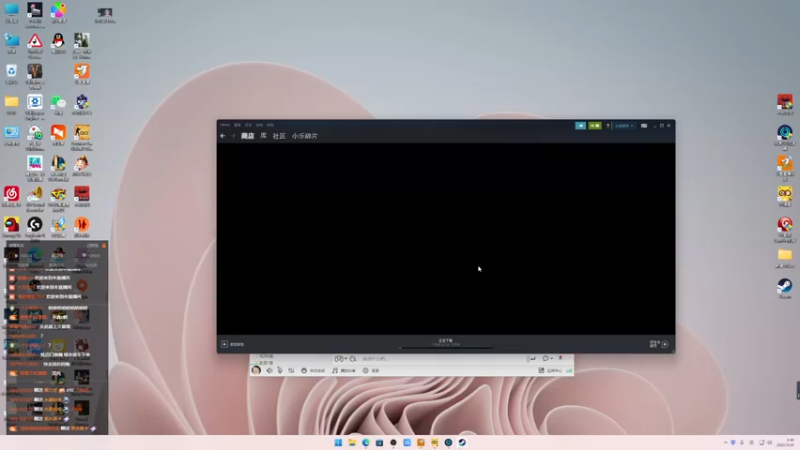Click the music note button in voice chat window
Image resolution: width=800 pixels, height=450 pixels.
tap(335, 370)
